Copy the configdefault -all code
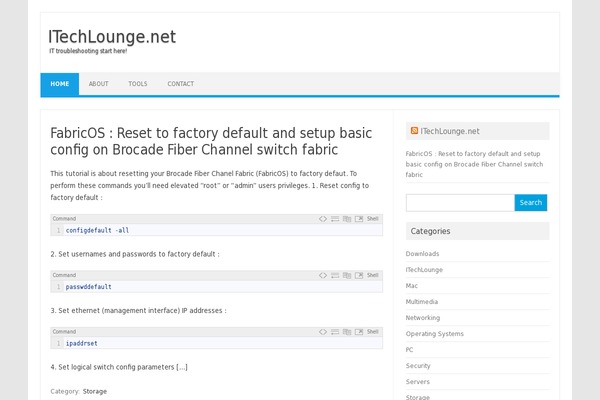 tap(347, 219)
